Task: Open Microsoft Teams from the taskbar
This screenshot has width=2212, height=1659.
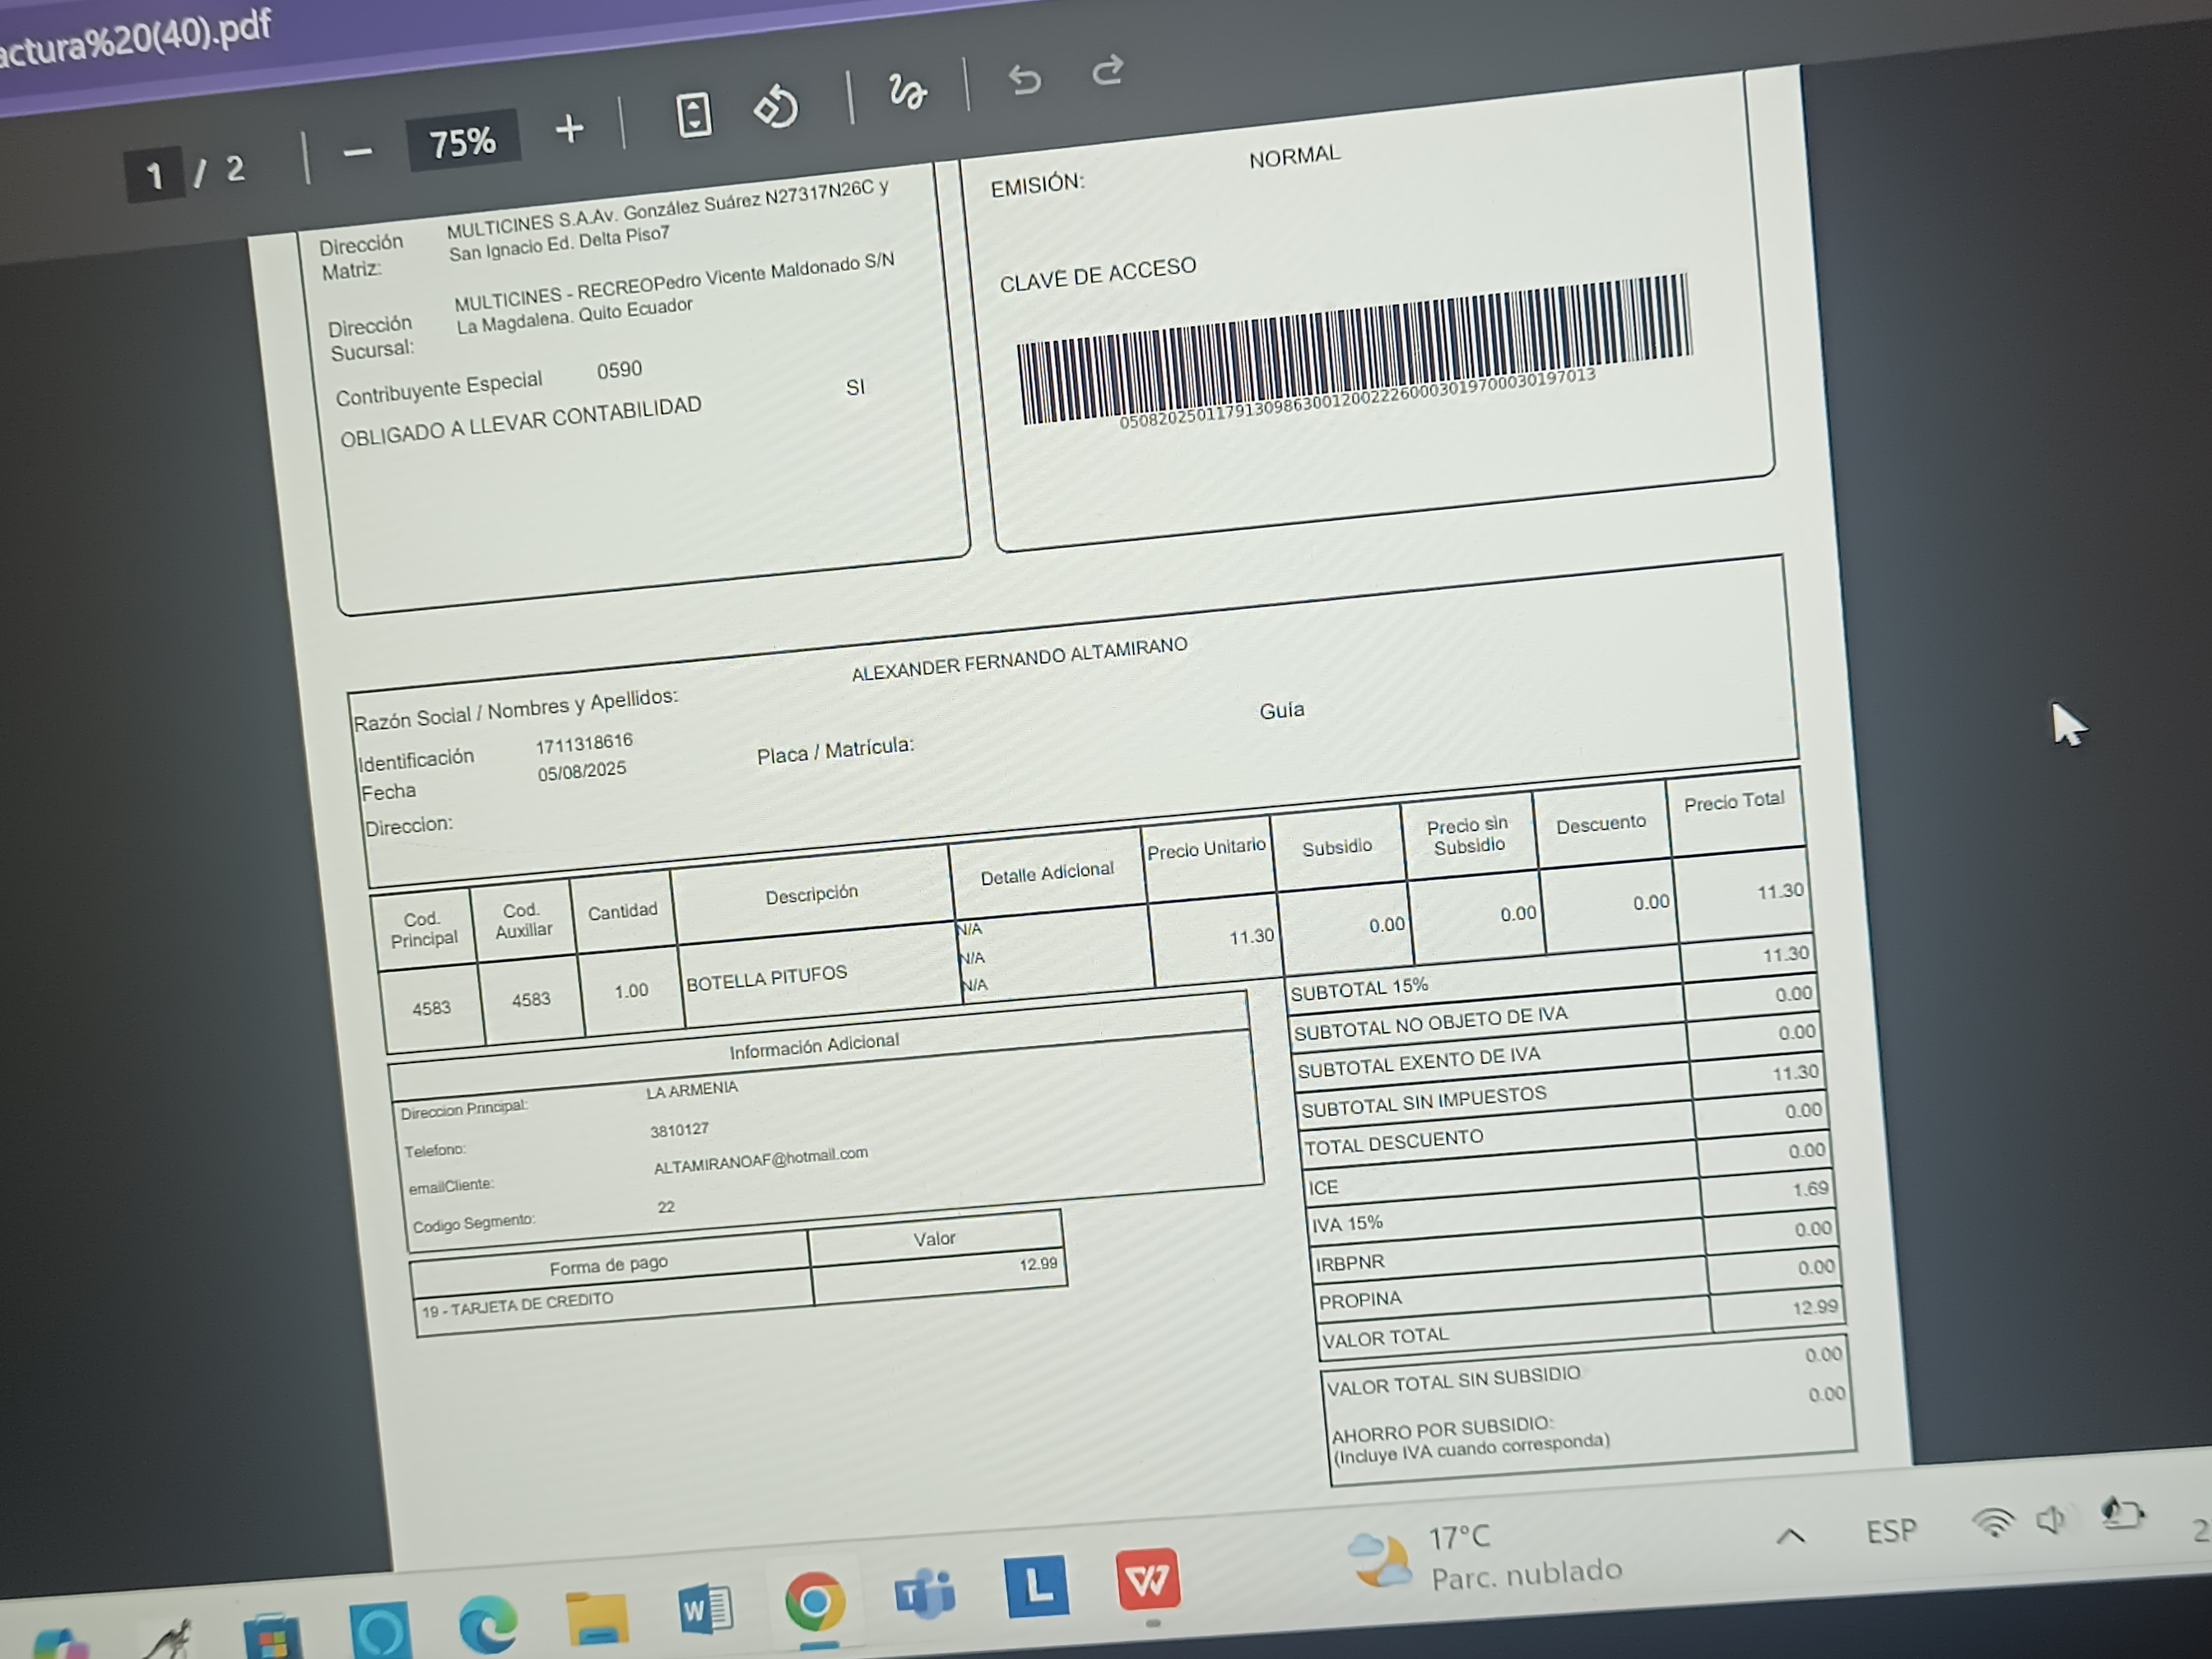Action: (x=925, y=1593)
